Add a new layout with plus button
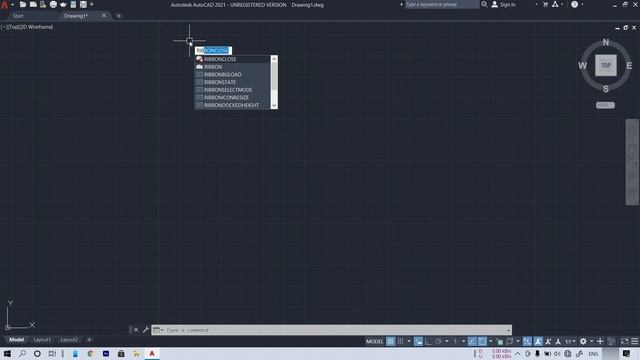Screen dimensions: 640x360 [x=89, y=340]
